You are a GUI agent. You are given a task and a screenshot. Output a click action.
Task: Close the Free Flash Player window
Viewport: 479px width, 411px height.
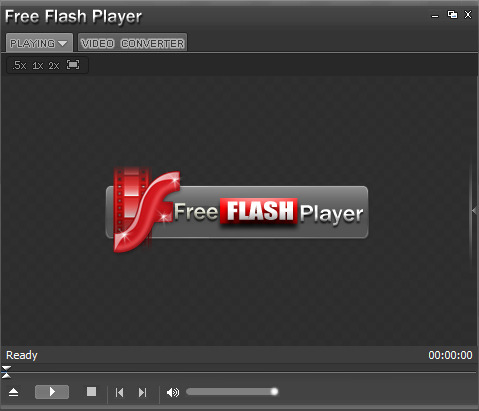click(x=468, y=15)
